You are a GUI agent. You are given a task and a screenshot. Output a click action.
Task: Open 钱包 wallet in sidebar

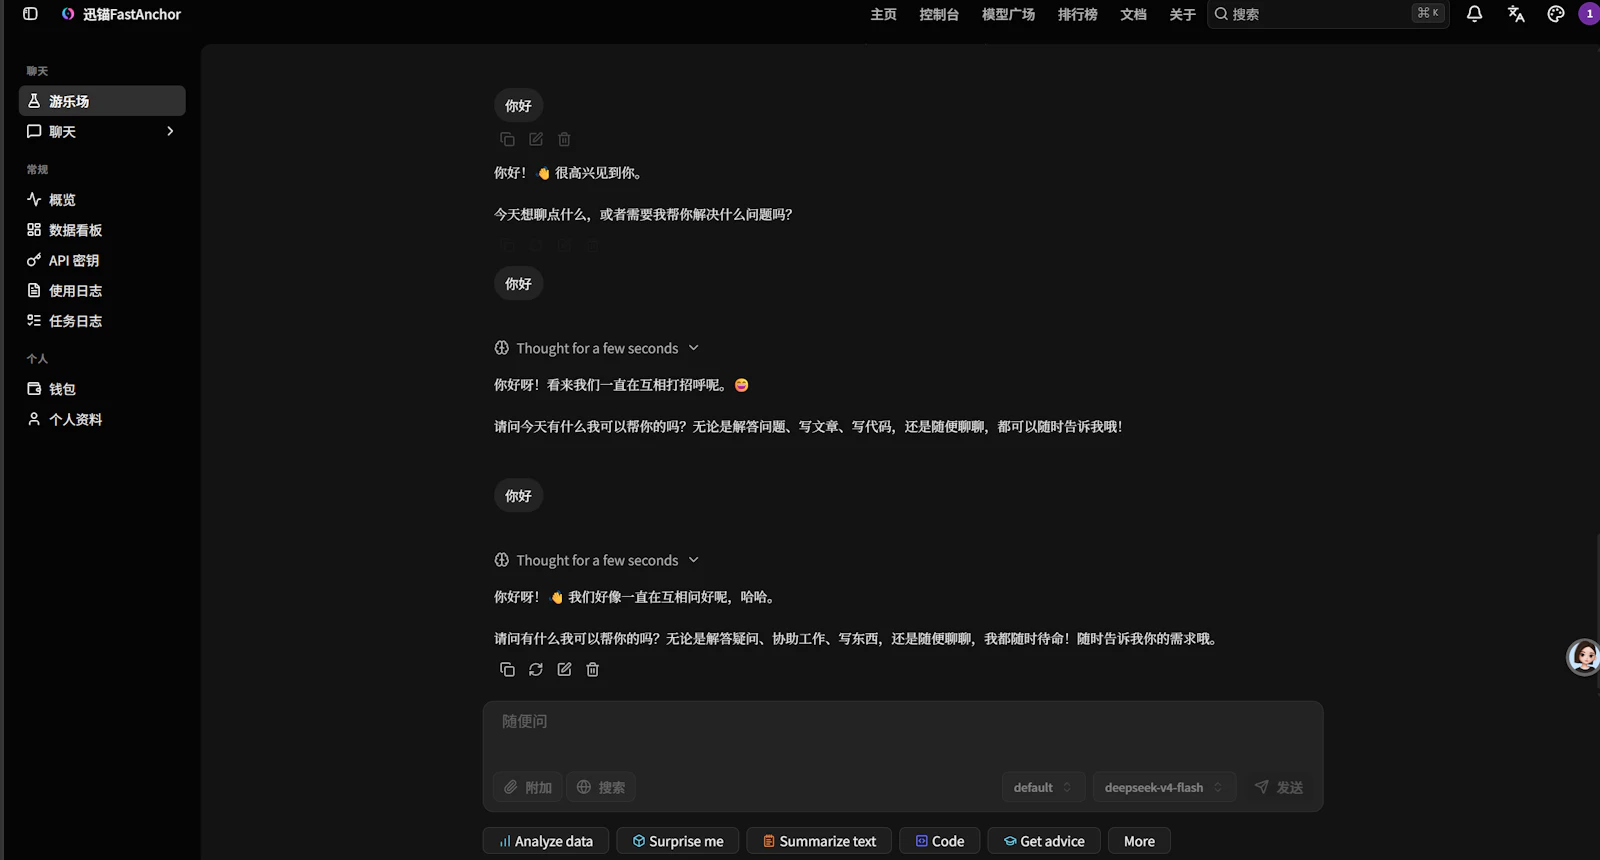pos(102,389)
